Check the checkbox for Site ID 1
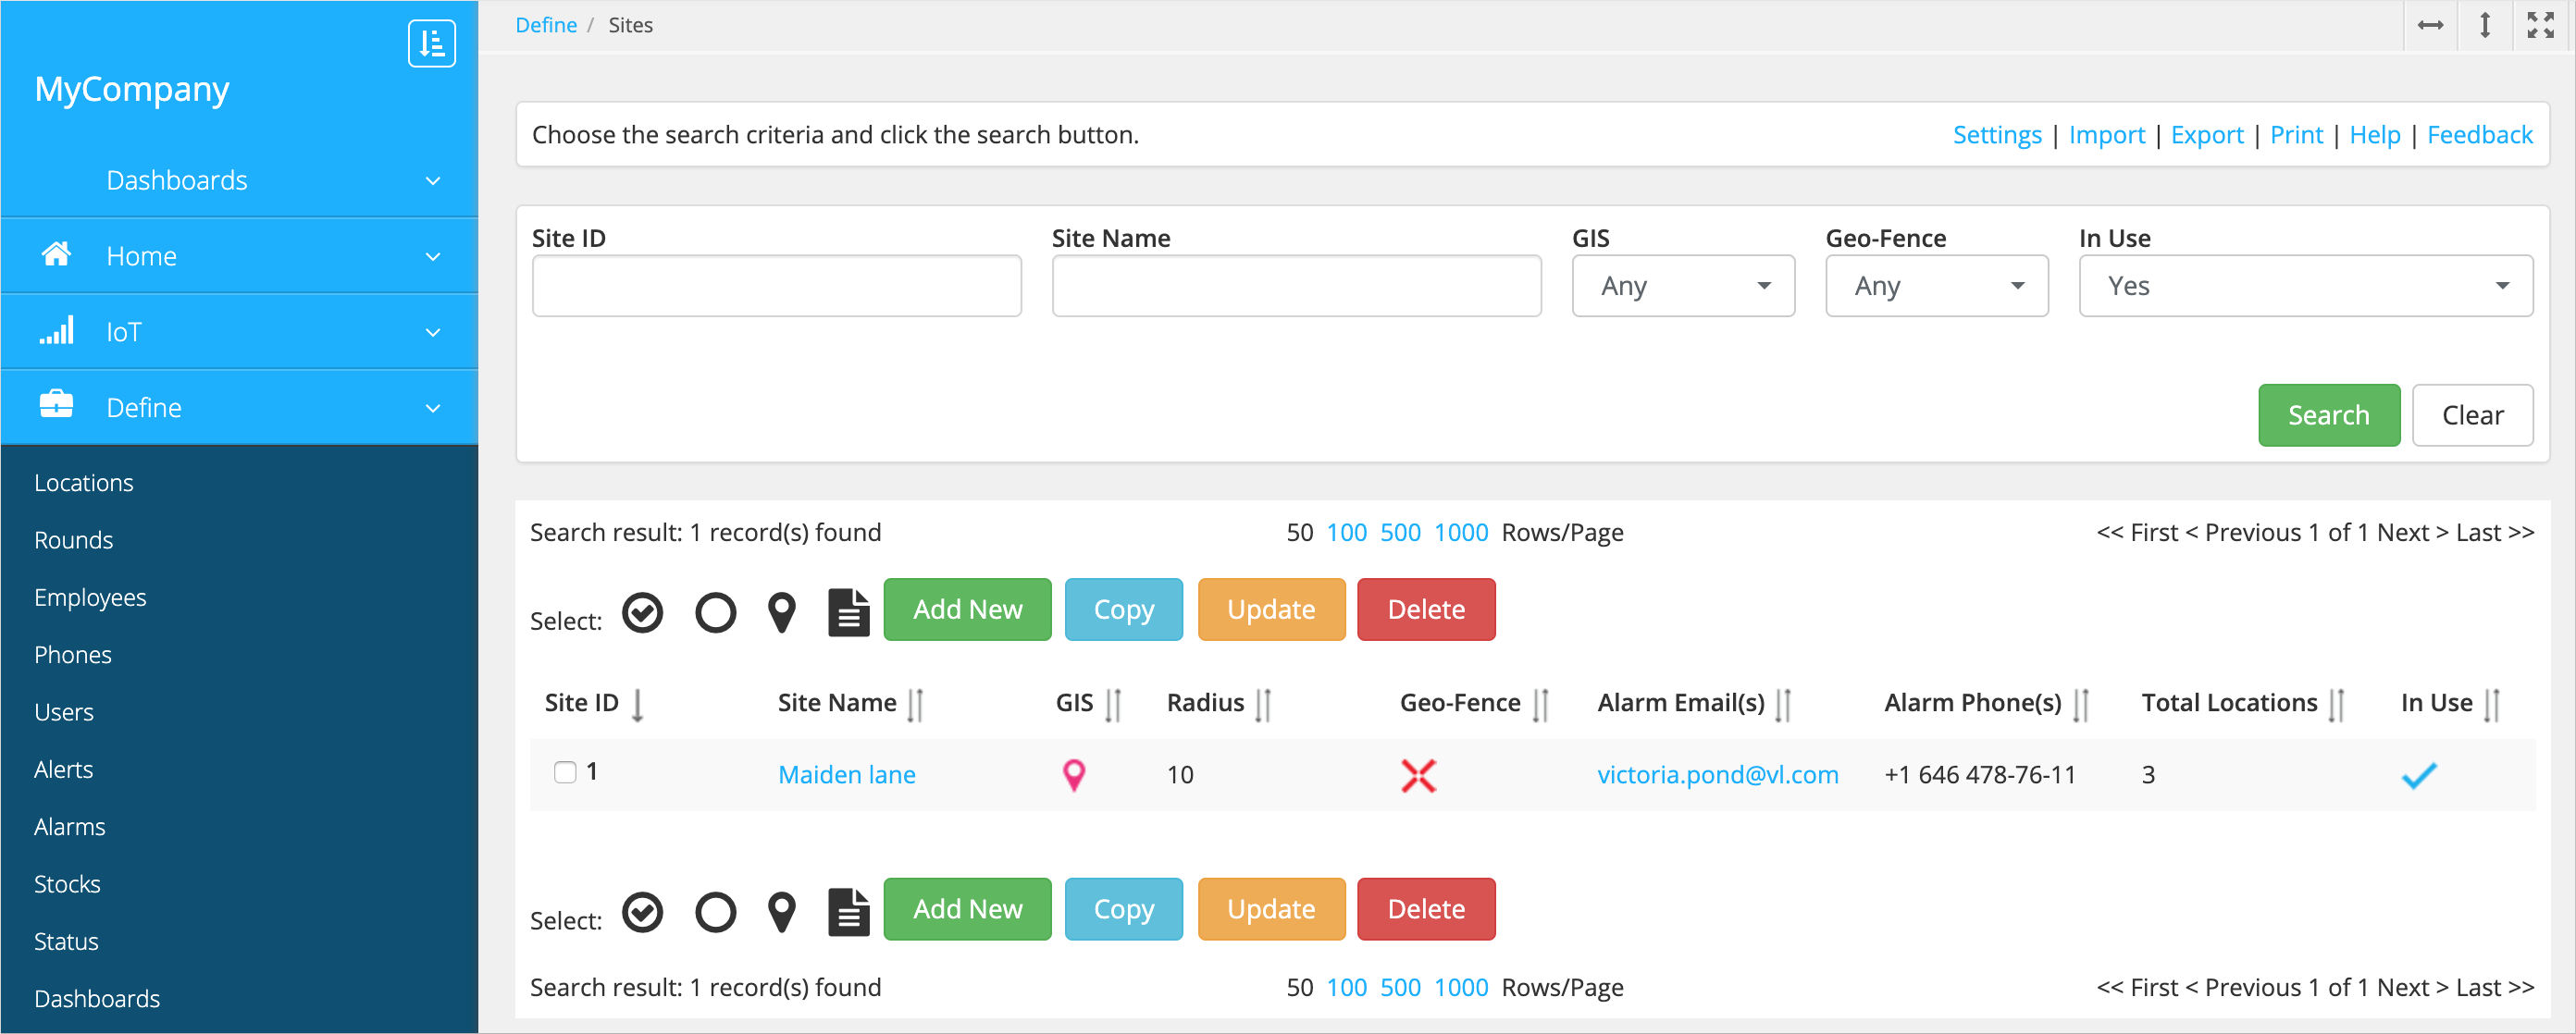 click(x=565, y=772)
